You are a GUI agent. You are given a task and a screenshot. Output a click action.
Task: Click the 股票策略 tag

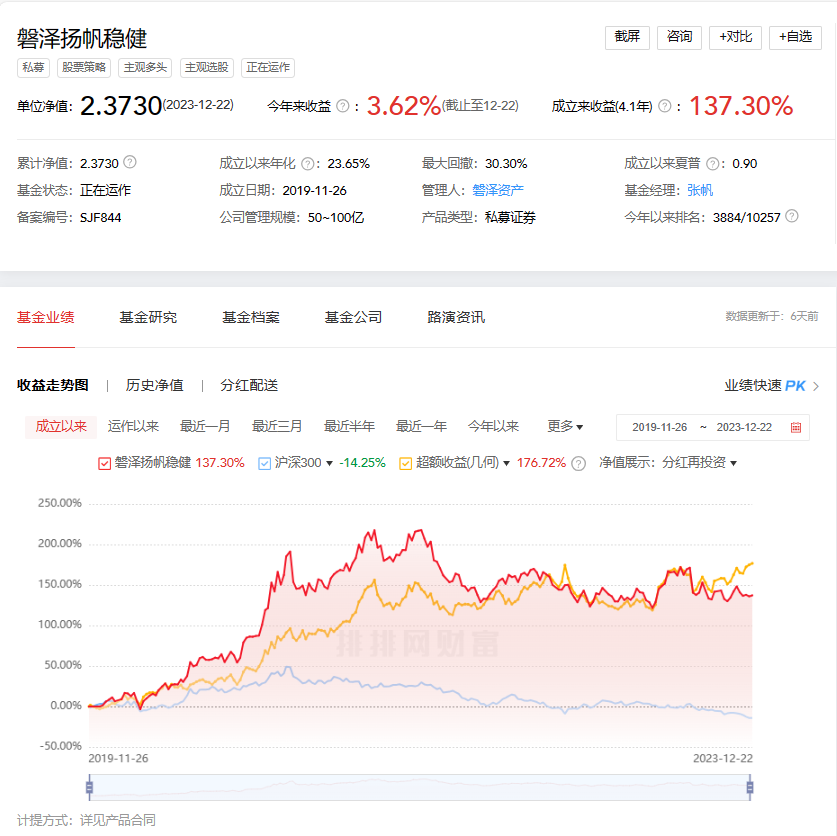[84, 68]
